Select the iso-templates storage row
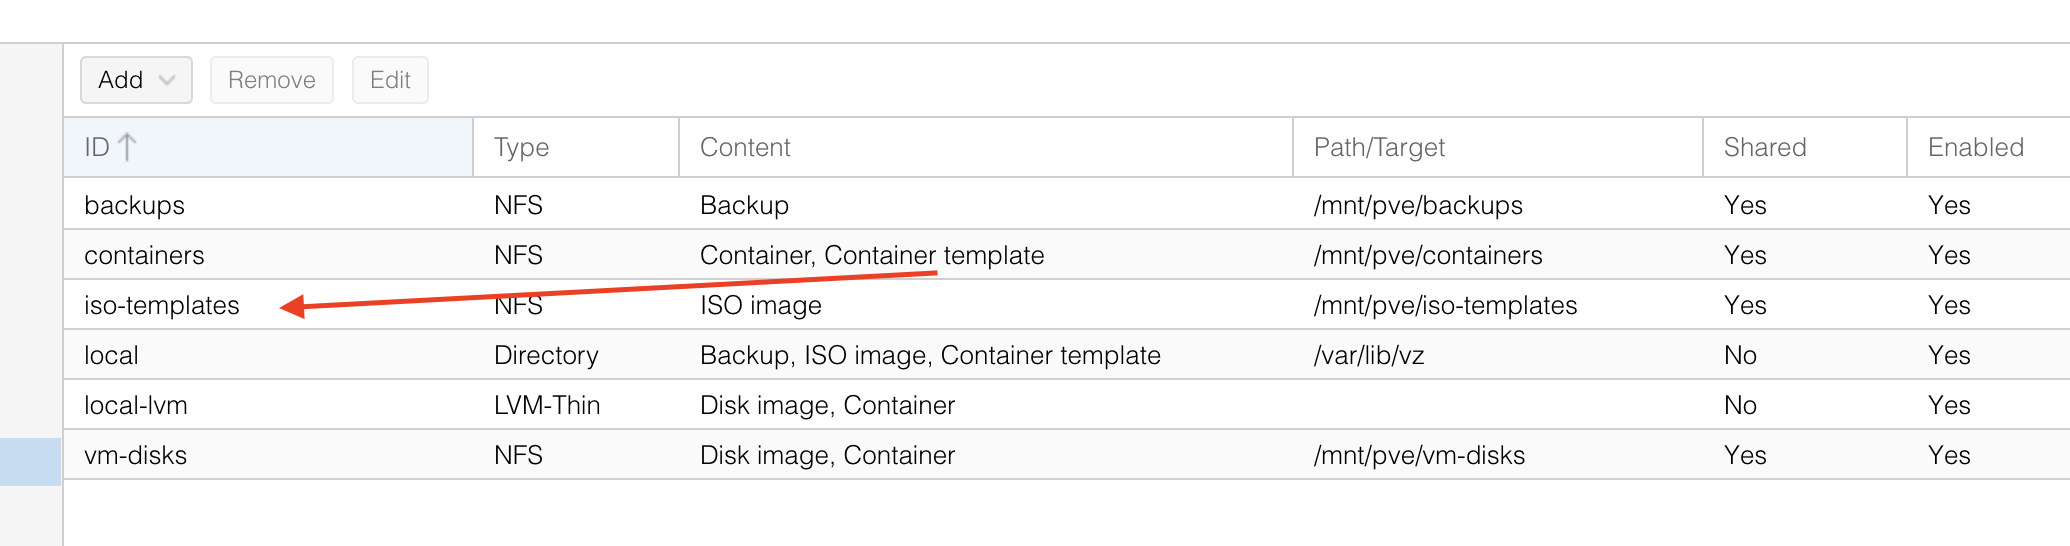Image resolution: width=2070 pixels, height=546 pixels. point(162,305)
